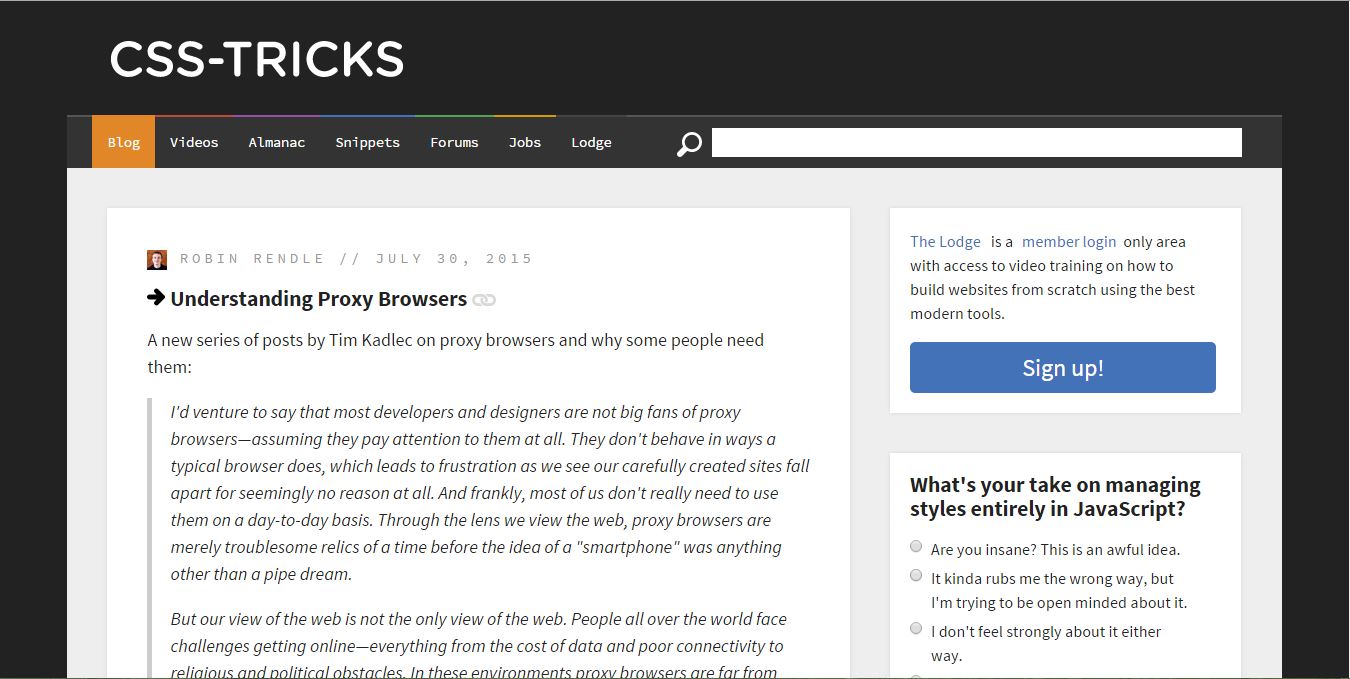1350x679 pixels.
Task: Open the Understanding Proxy Browsers post
Action: pyautogui.click(x=318, y=299)
